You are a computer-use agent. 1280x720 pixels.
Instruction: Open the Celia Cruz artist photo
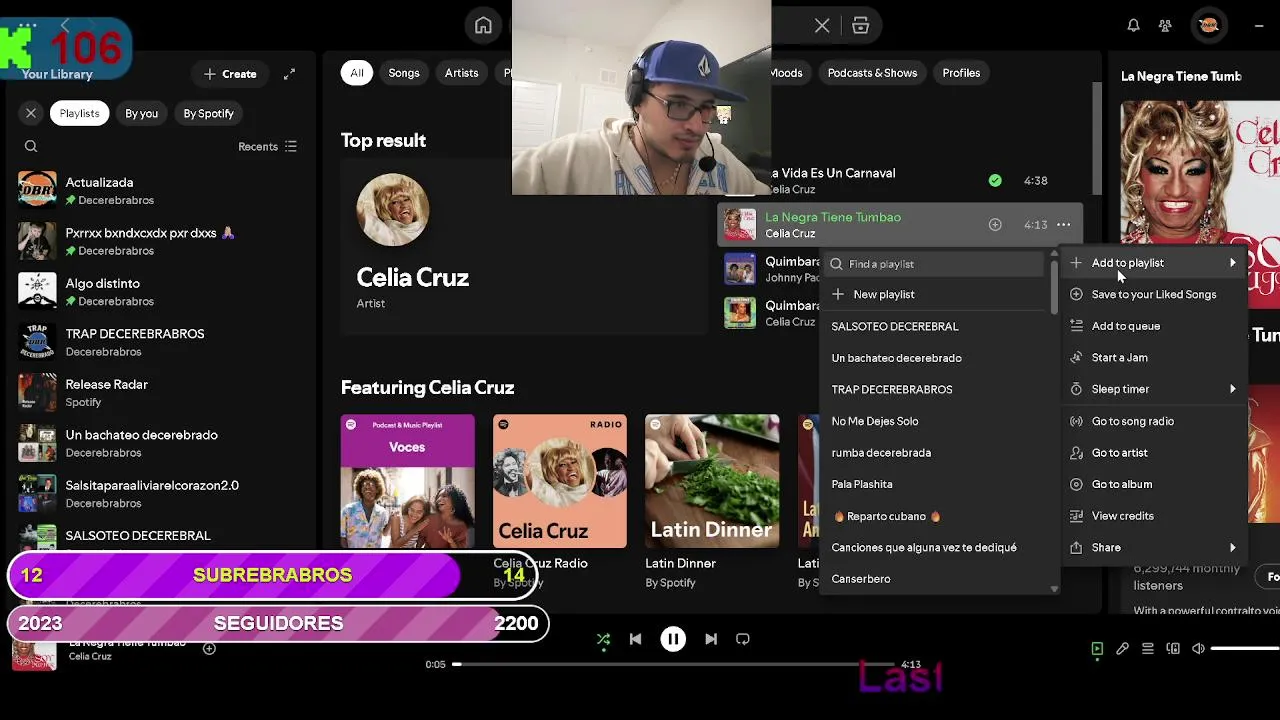pyautogui.click(x=393, y=210)
